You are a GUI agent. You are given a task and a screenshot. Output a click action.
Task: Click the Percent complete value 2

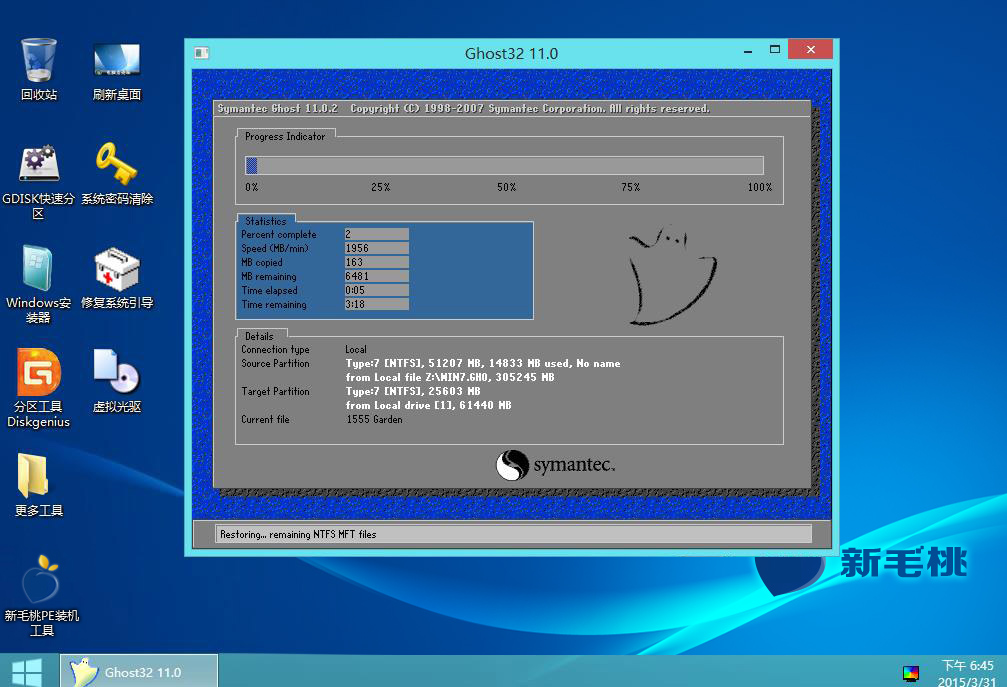(376, 234)
